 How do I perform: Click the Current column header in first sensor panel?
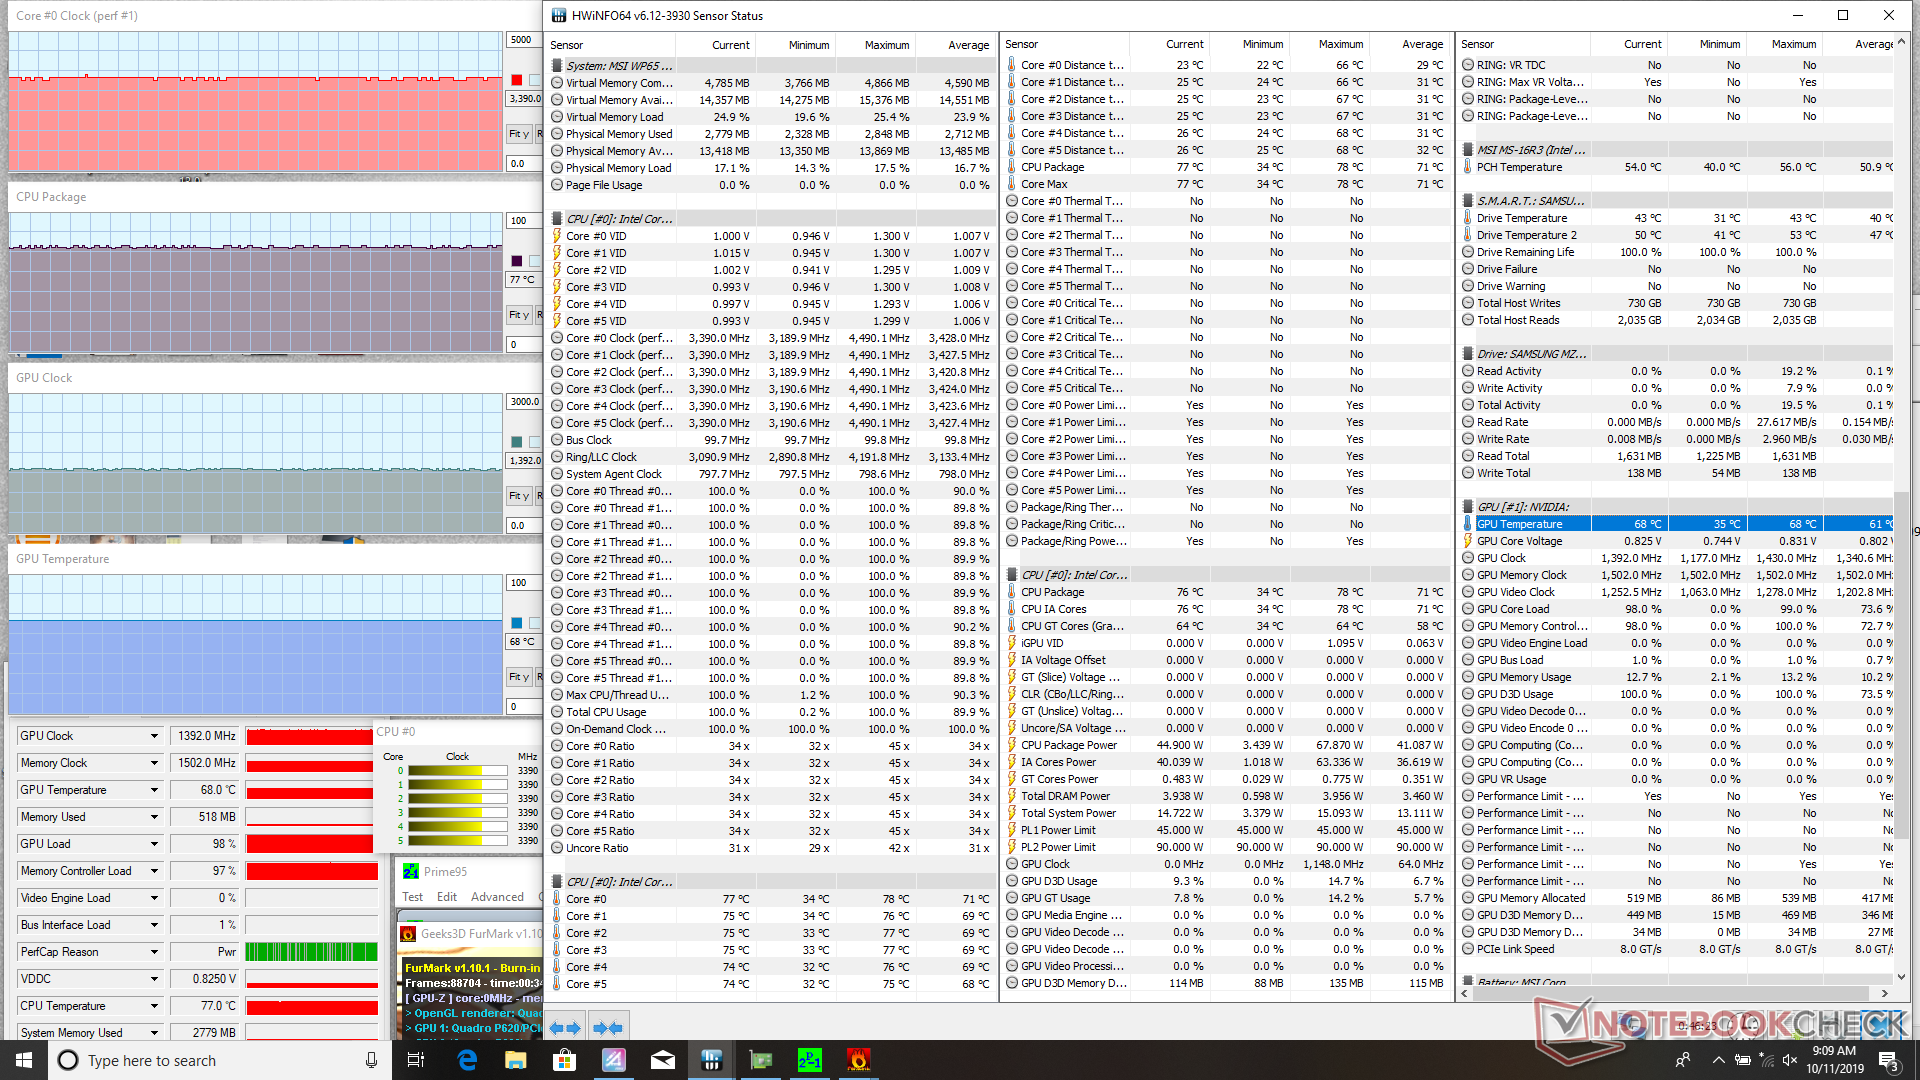(x=715, y=45)
